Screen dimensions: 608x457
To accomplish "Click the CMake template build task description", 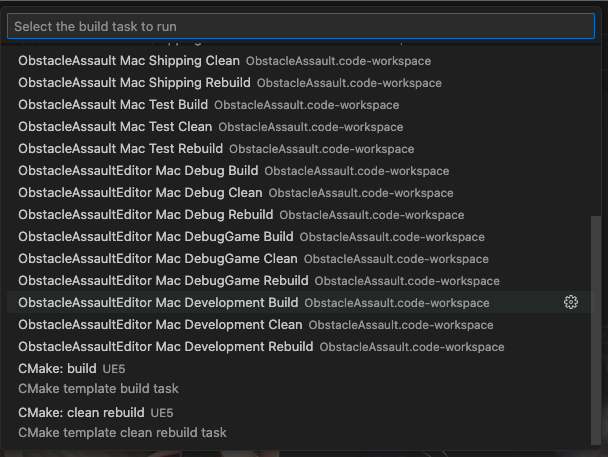I will [98, 388].
